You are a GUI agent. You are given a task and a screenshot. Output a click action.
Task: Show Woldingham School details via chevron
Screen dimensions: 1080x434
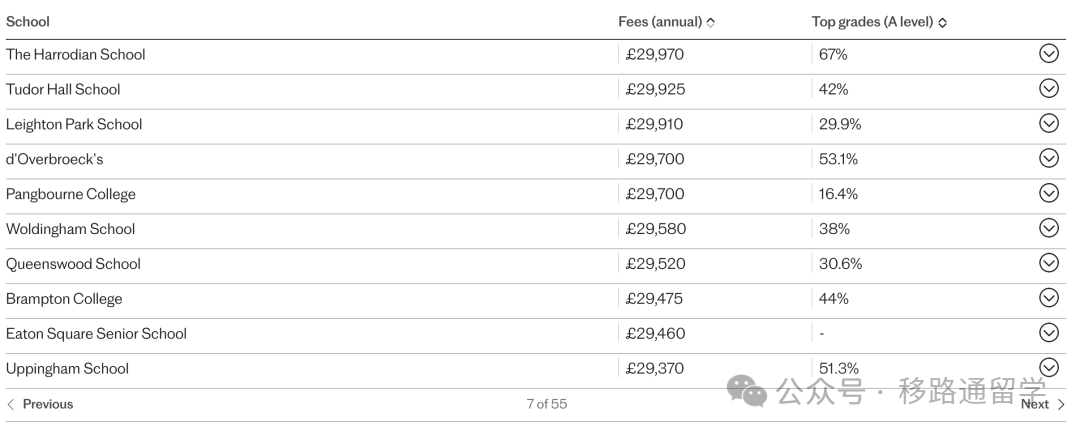click(x=1048, y=228)
